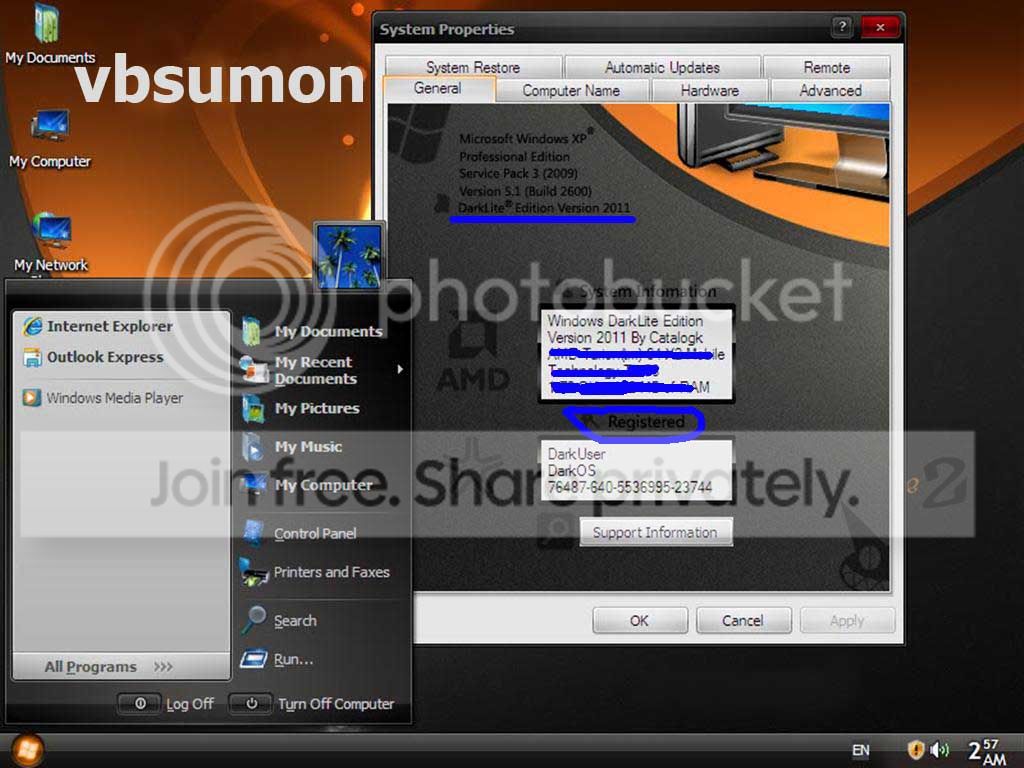Switch to the Remote tab
The width and height of the screenshot is (1024, 768).
click(x=826, y=67)
